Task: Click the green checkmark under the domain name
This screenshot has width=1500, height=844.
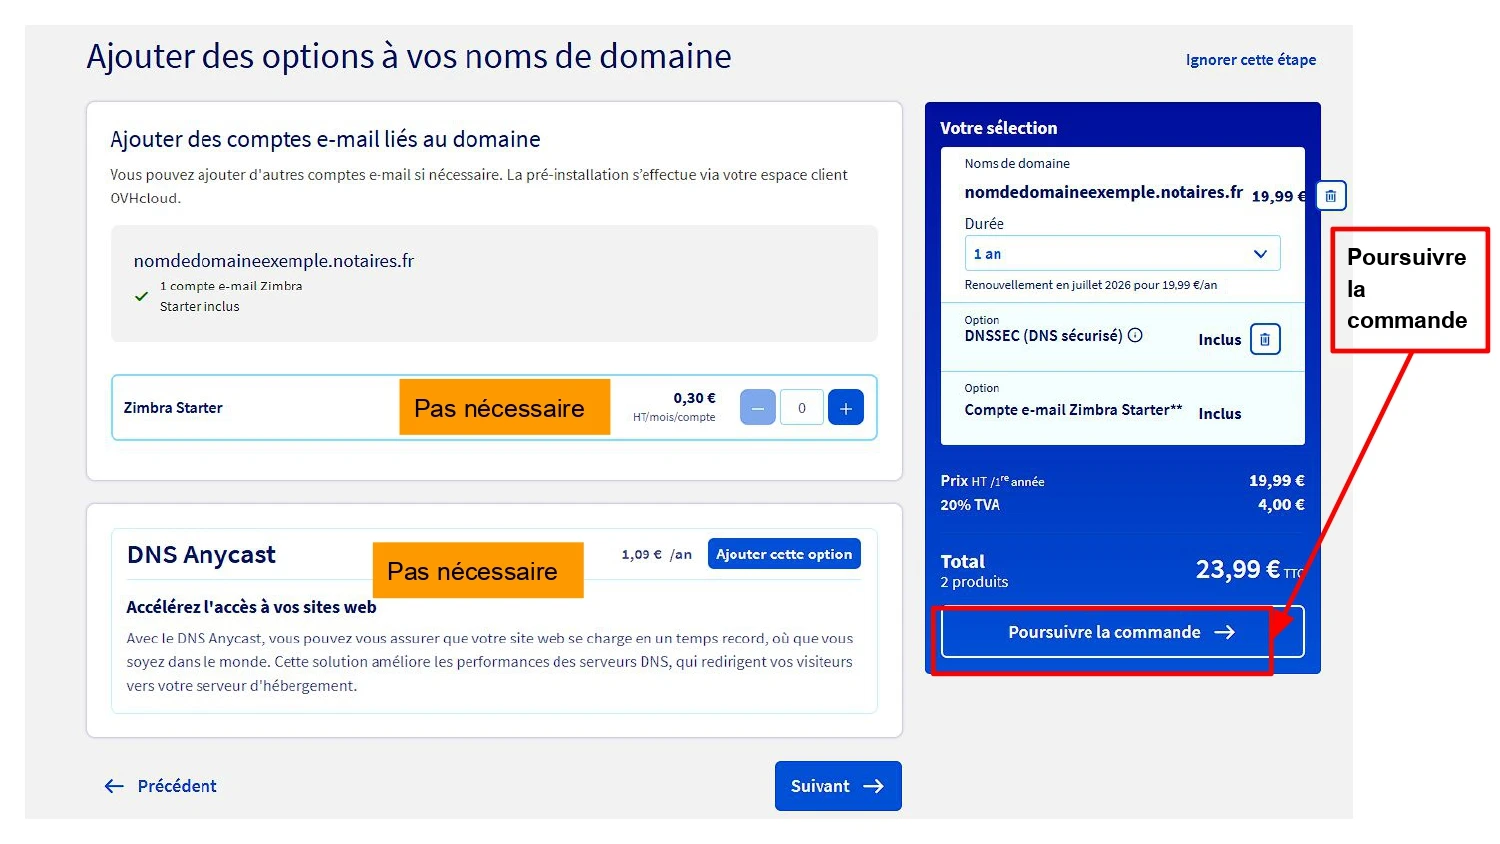Action: [141, 297]
